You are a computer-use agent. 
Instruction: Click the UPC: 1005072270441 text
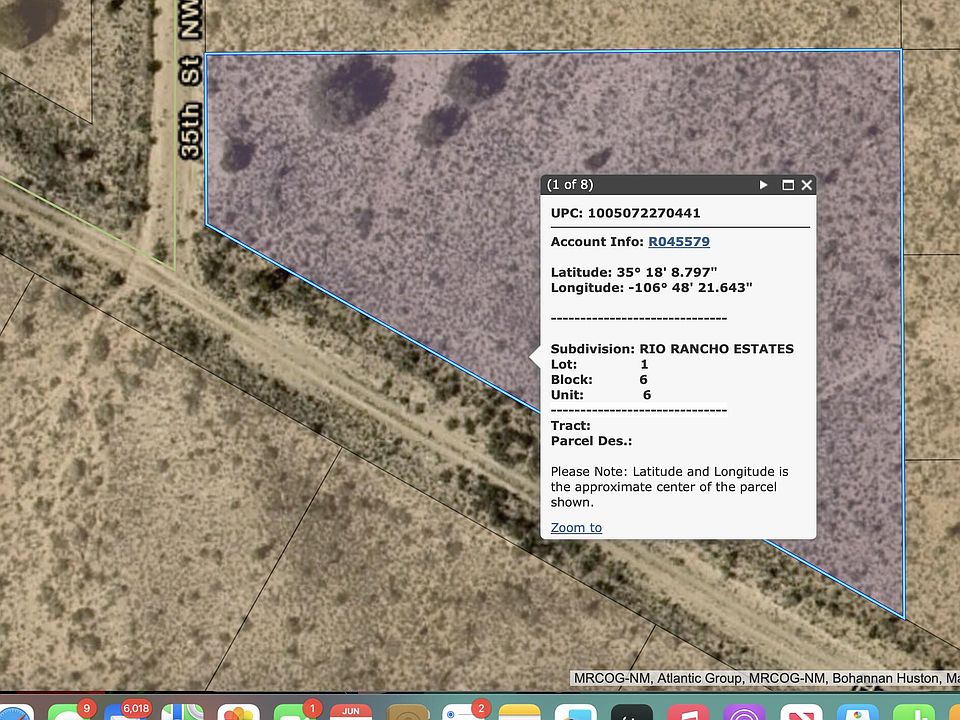tap(625, 213)
